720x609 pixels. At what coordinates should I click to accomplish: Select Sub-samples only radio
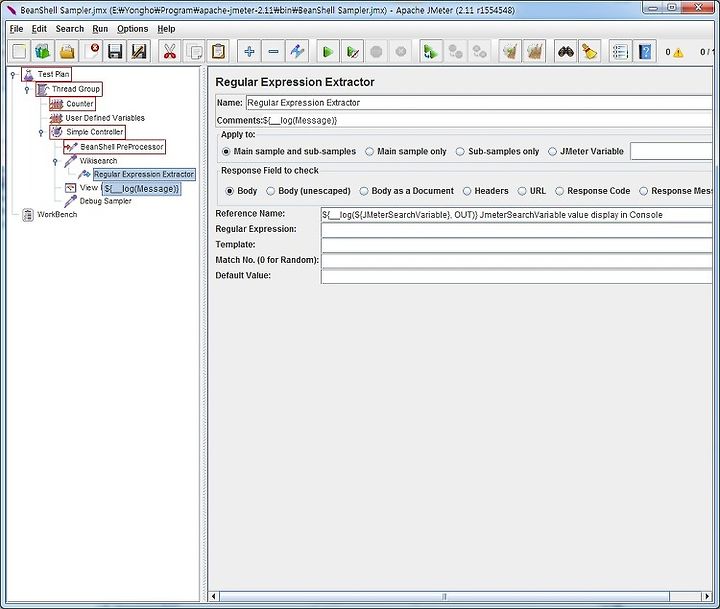pos(460,151)
